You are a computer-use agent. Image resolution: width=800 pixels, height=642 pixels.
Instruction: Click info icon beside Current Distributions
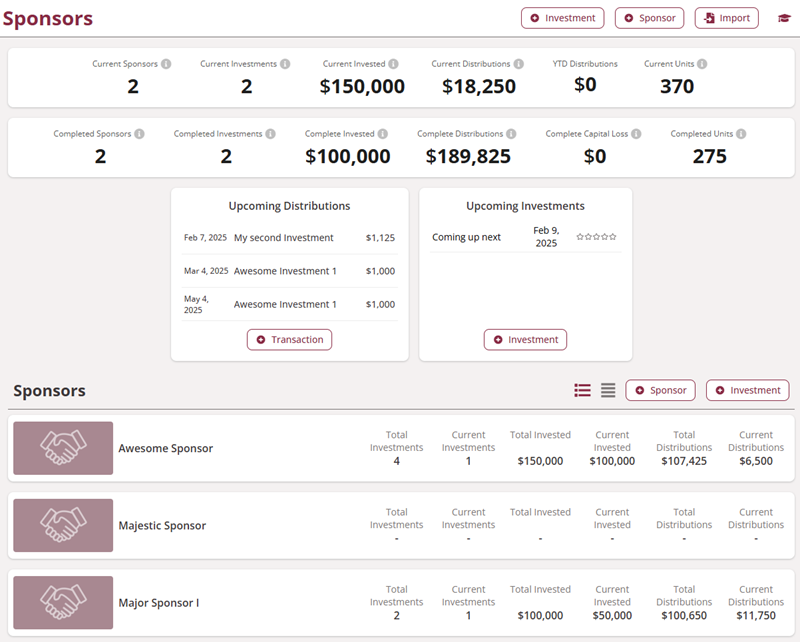coord(518,64)
